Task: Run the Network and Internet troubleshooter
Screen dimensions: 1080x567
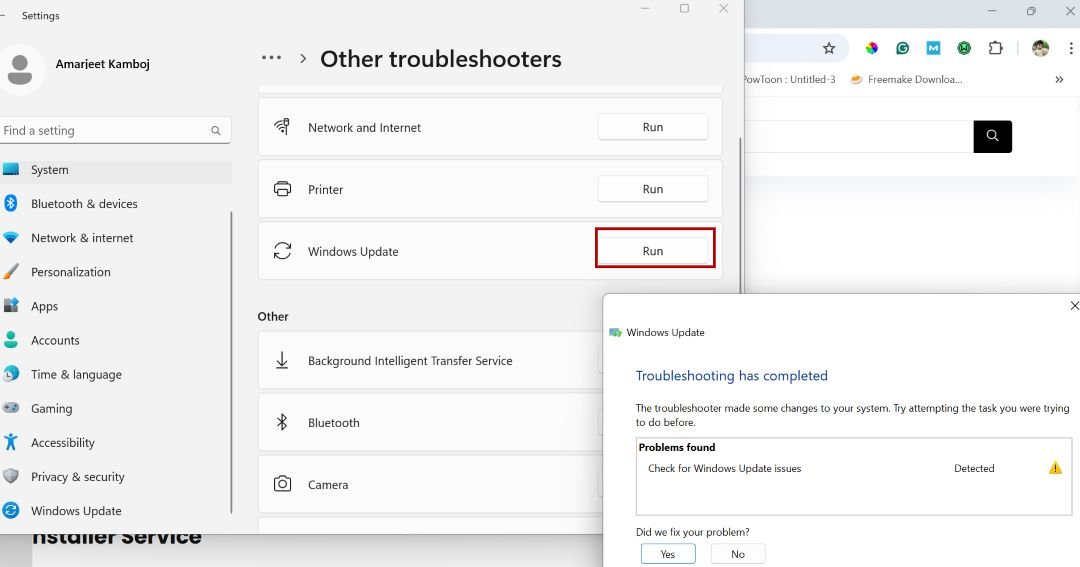Action: 652,127
